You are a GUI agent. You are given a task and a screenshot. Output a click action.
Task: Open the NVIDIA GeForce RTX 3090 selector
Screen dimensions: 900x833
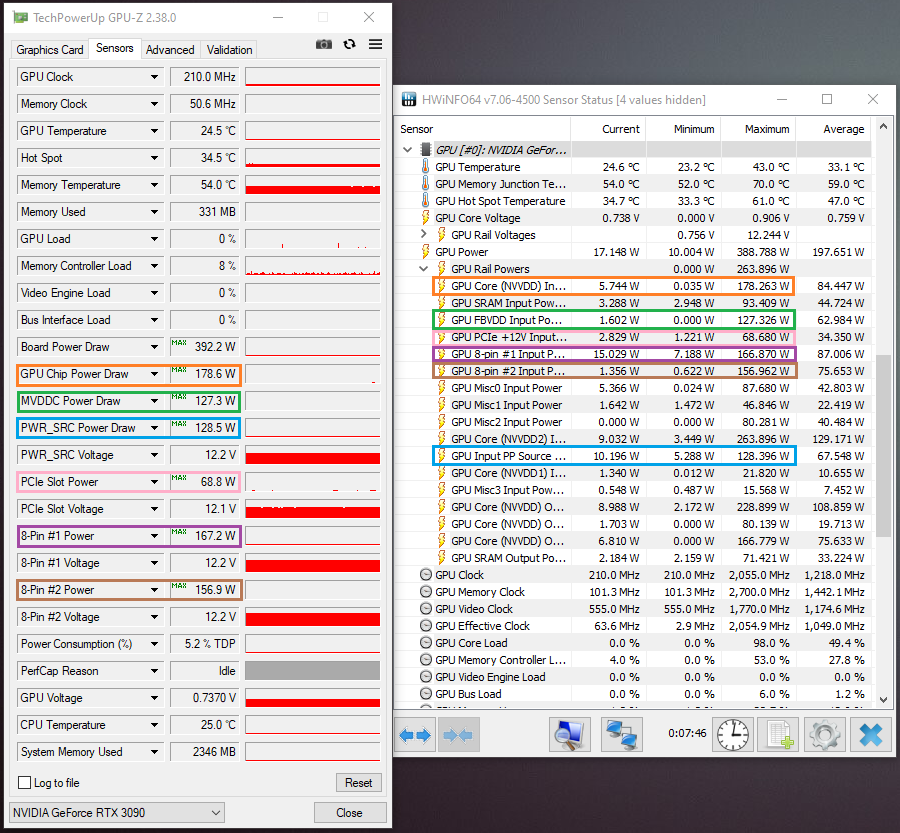[117, 812]
